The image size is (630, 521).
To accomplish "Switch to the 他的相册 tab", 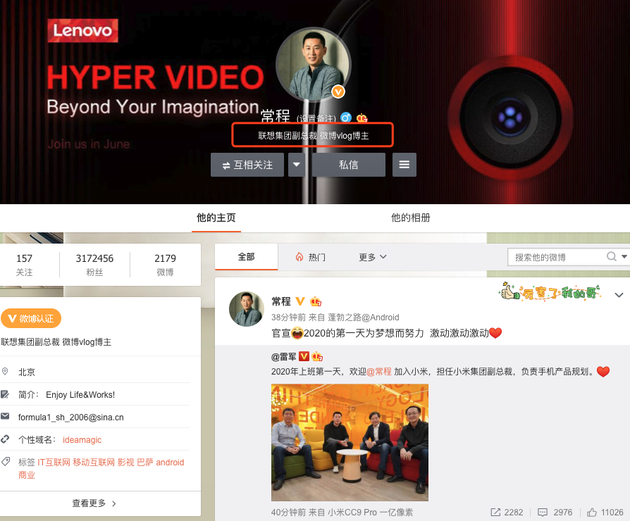I will coord(411,218).
